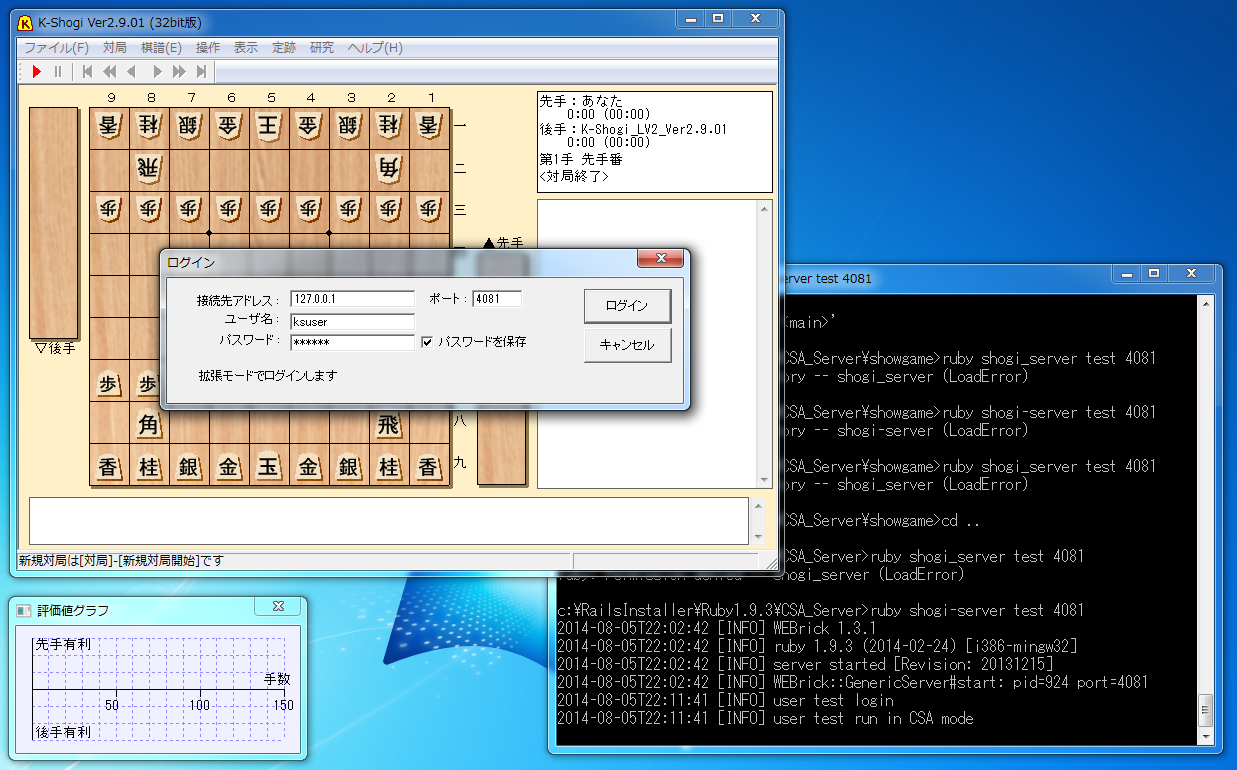Viewport: 1237px width, 770px height.
Task: Click the キャンセル button
Action: click(627, 345)
